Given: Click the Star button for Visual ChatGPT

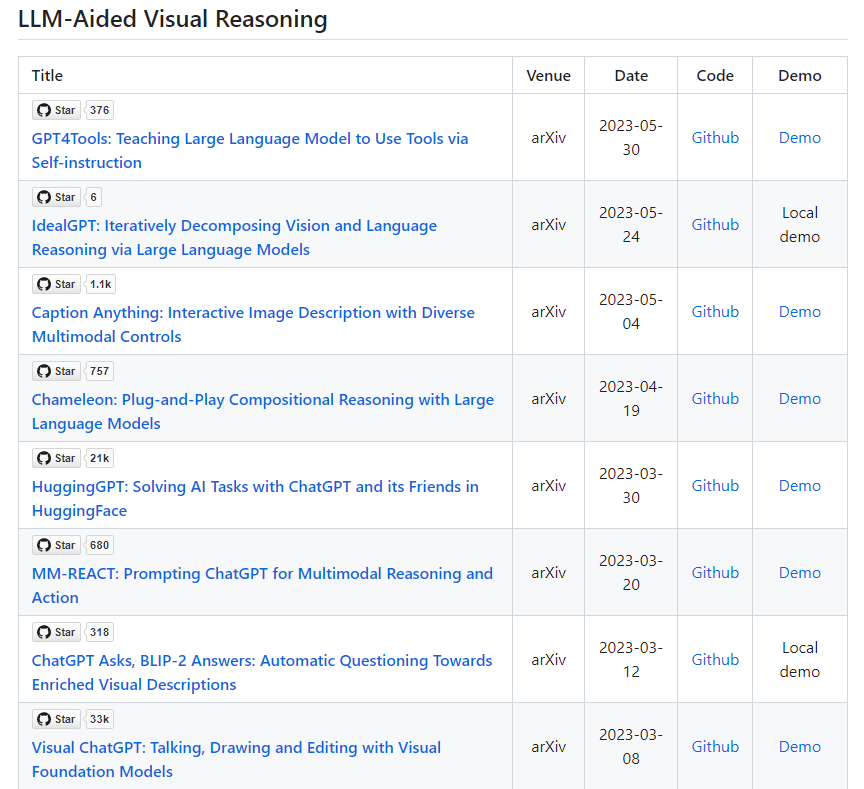Looking at the screenshot, I should pyautogui.click(x=56, y=720).
